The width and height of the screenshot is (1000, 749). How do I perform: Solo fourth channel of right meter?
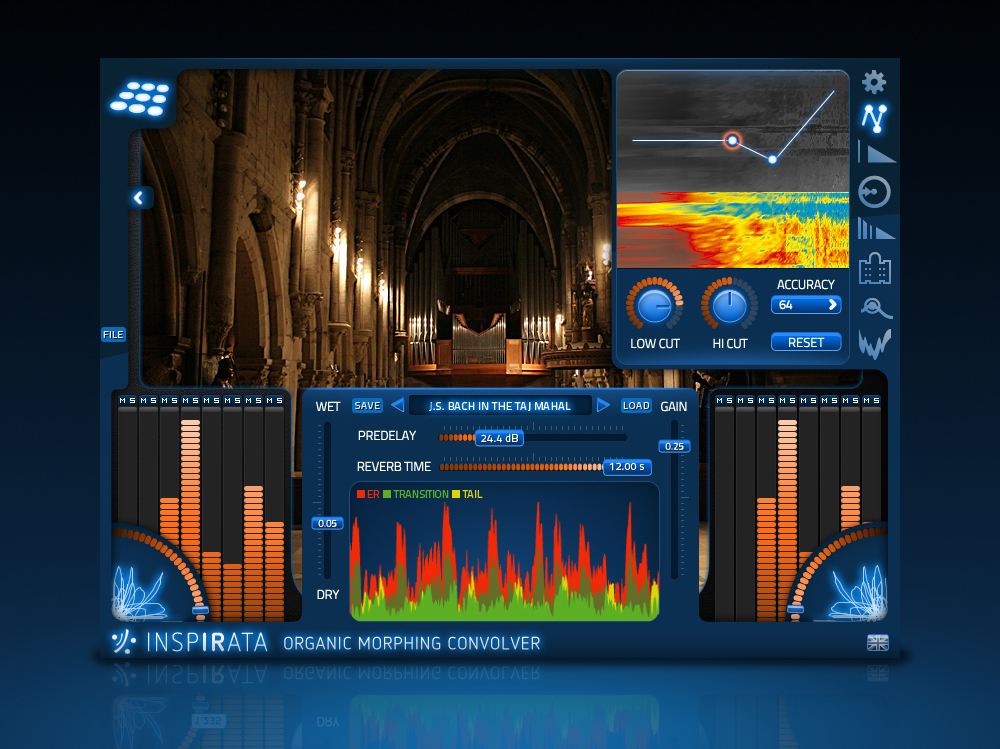pyautogui.click(x=792, y=400)
